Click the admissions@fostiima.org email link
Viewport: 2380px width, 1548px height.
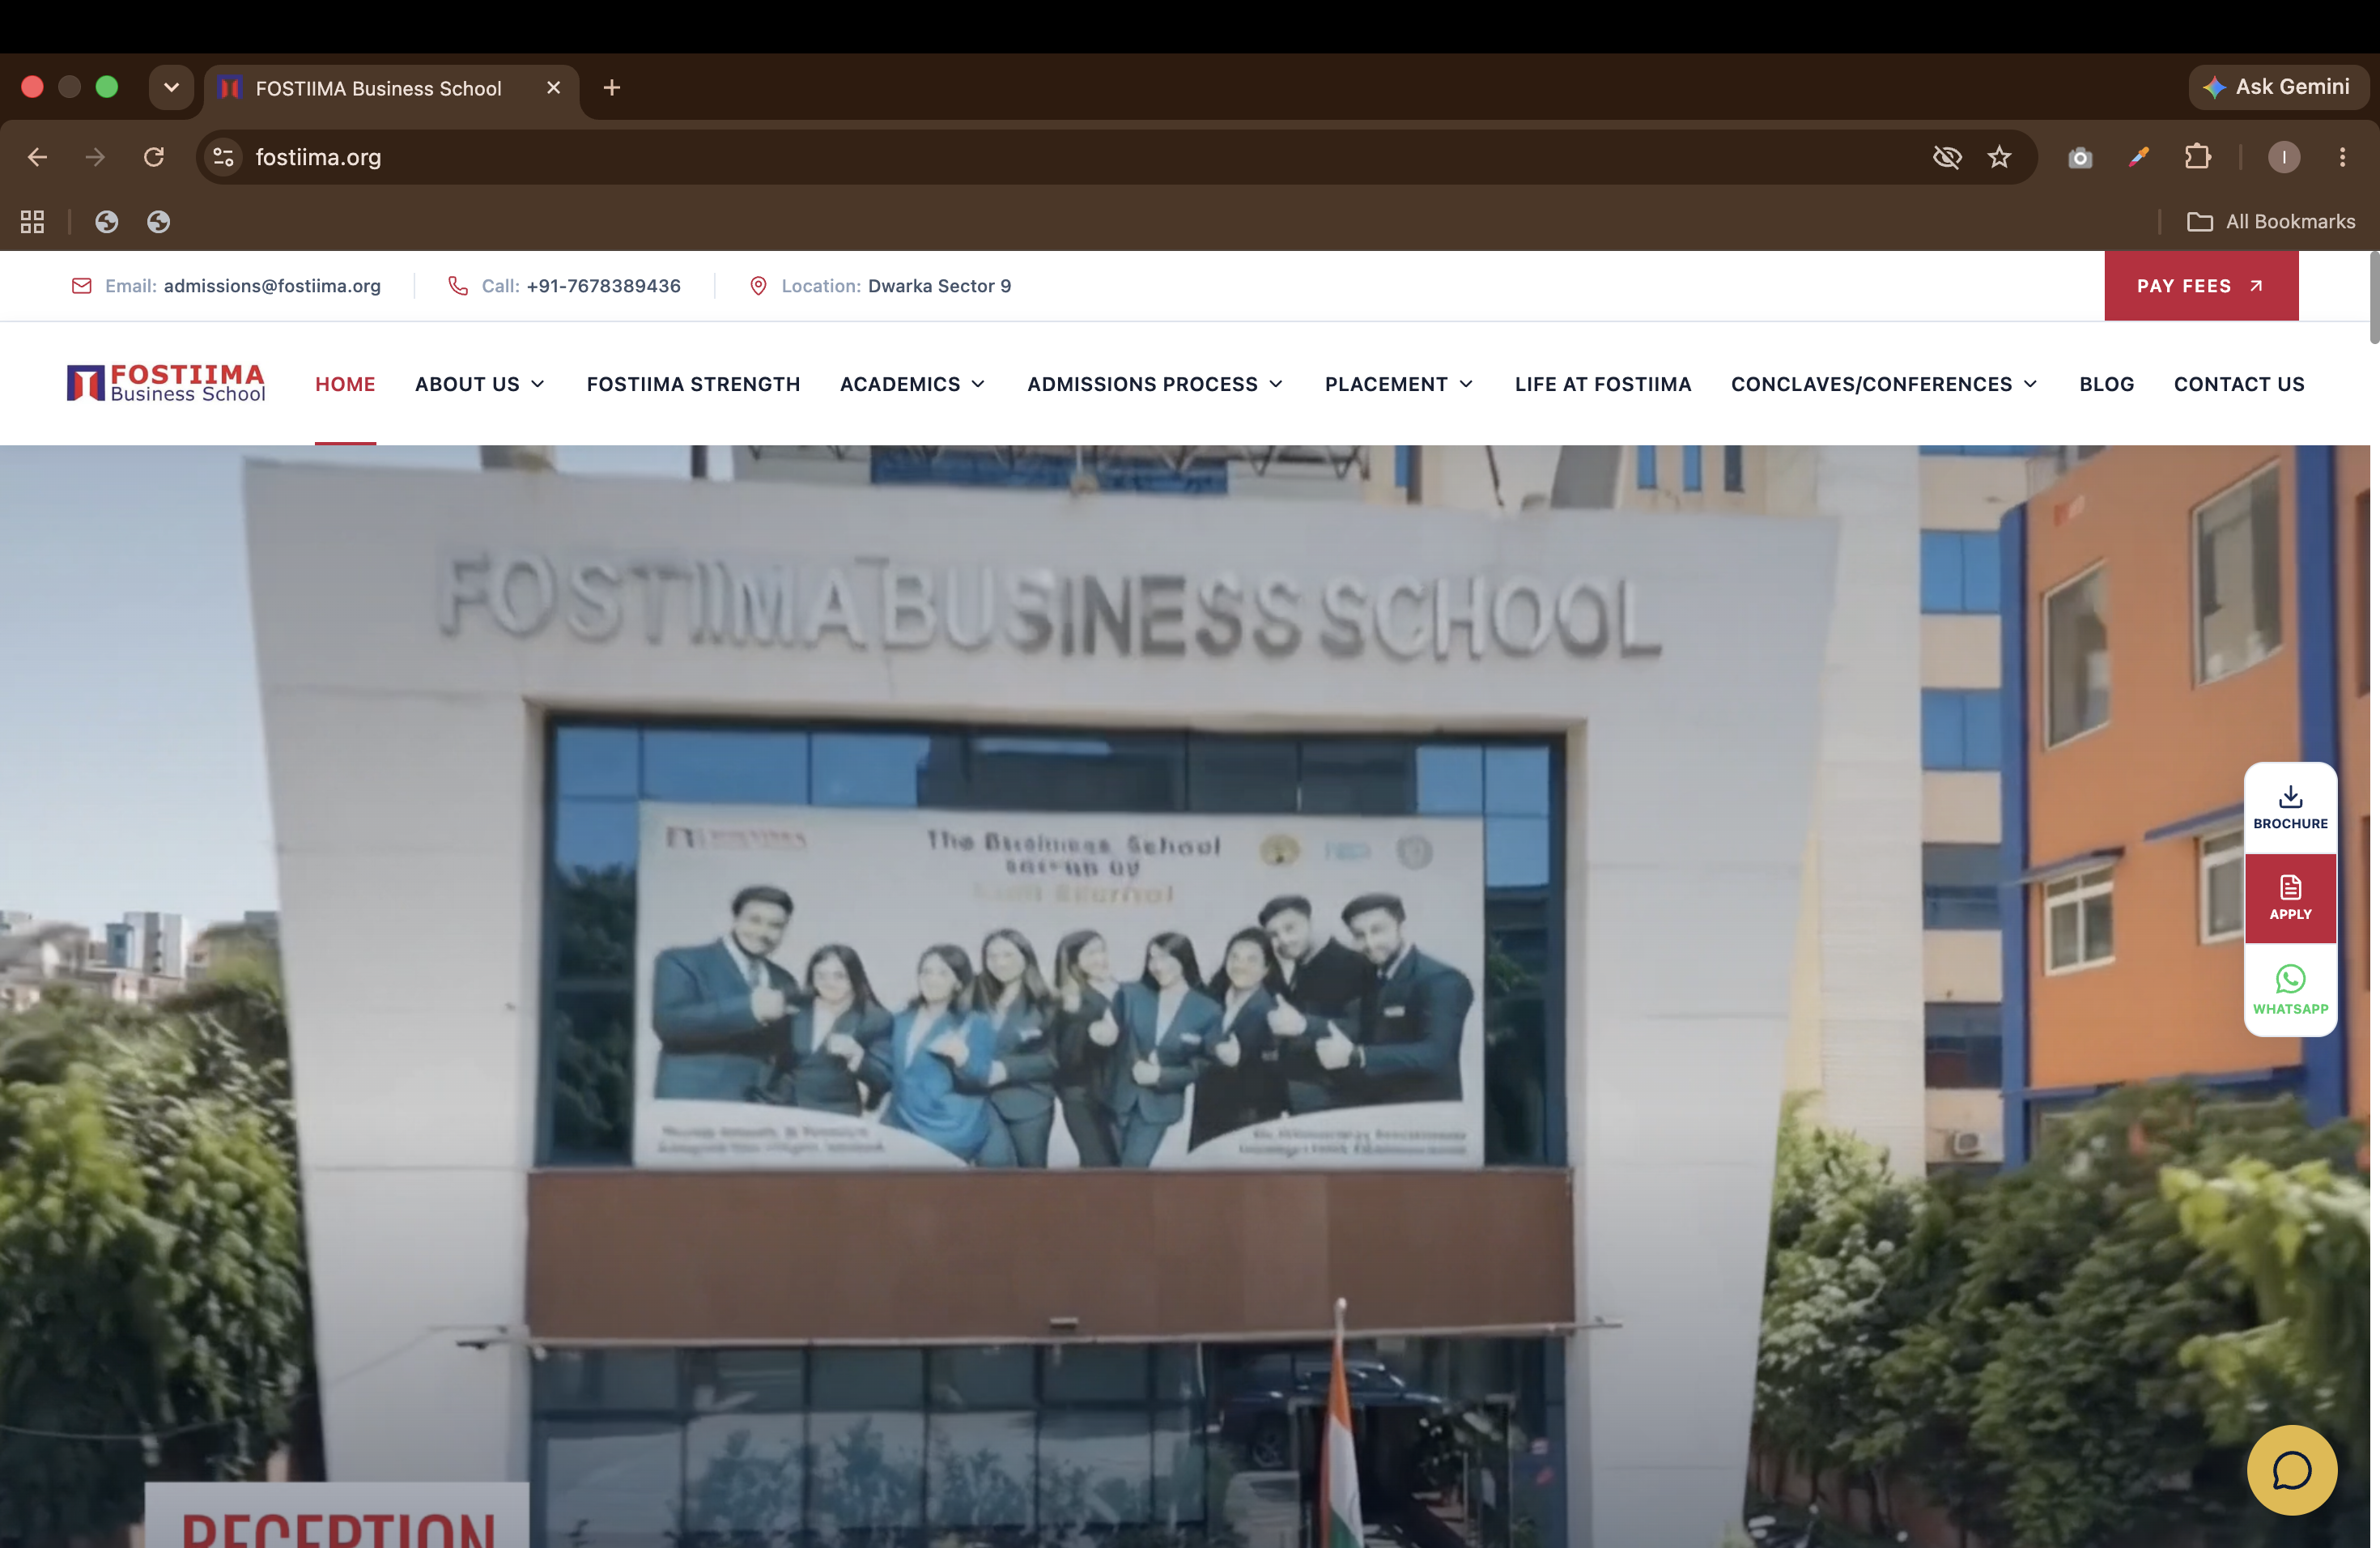click(272, 286)
